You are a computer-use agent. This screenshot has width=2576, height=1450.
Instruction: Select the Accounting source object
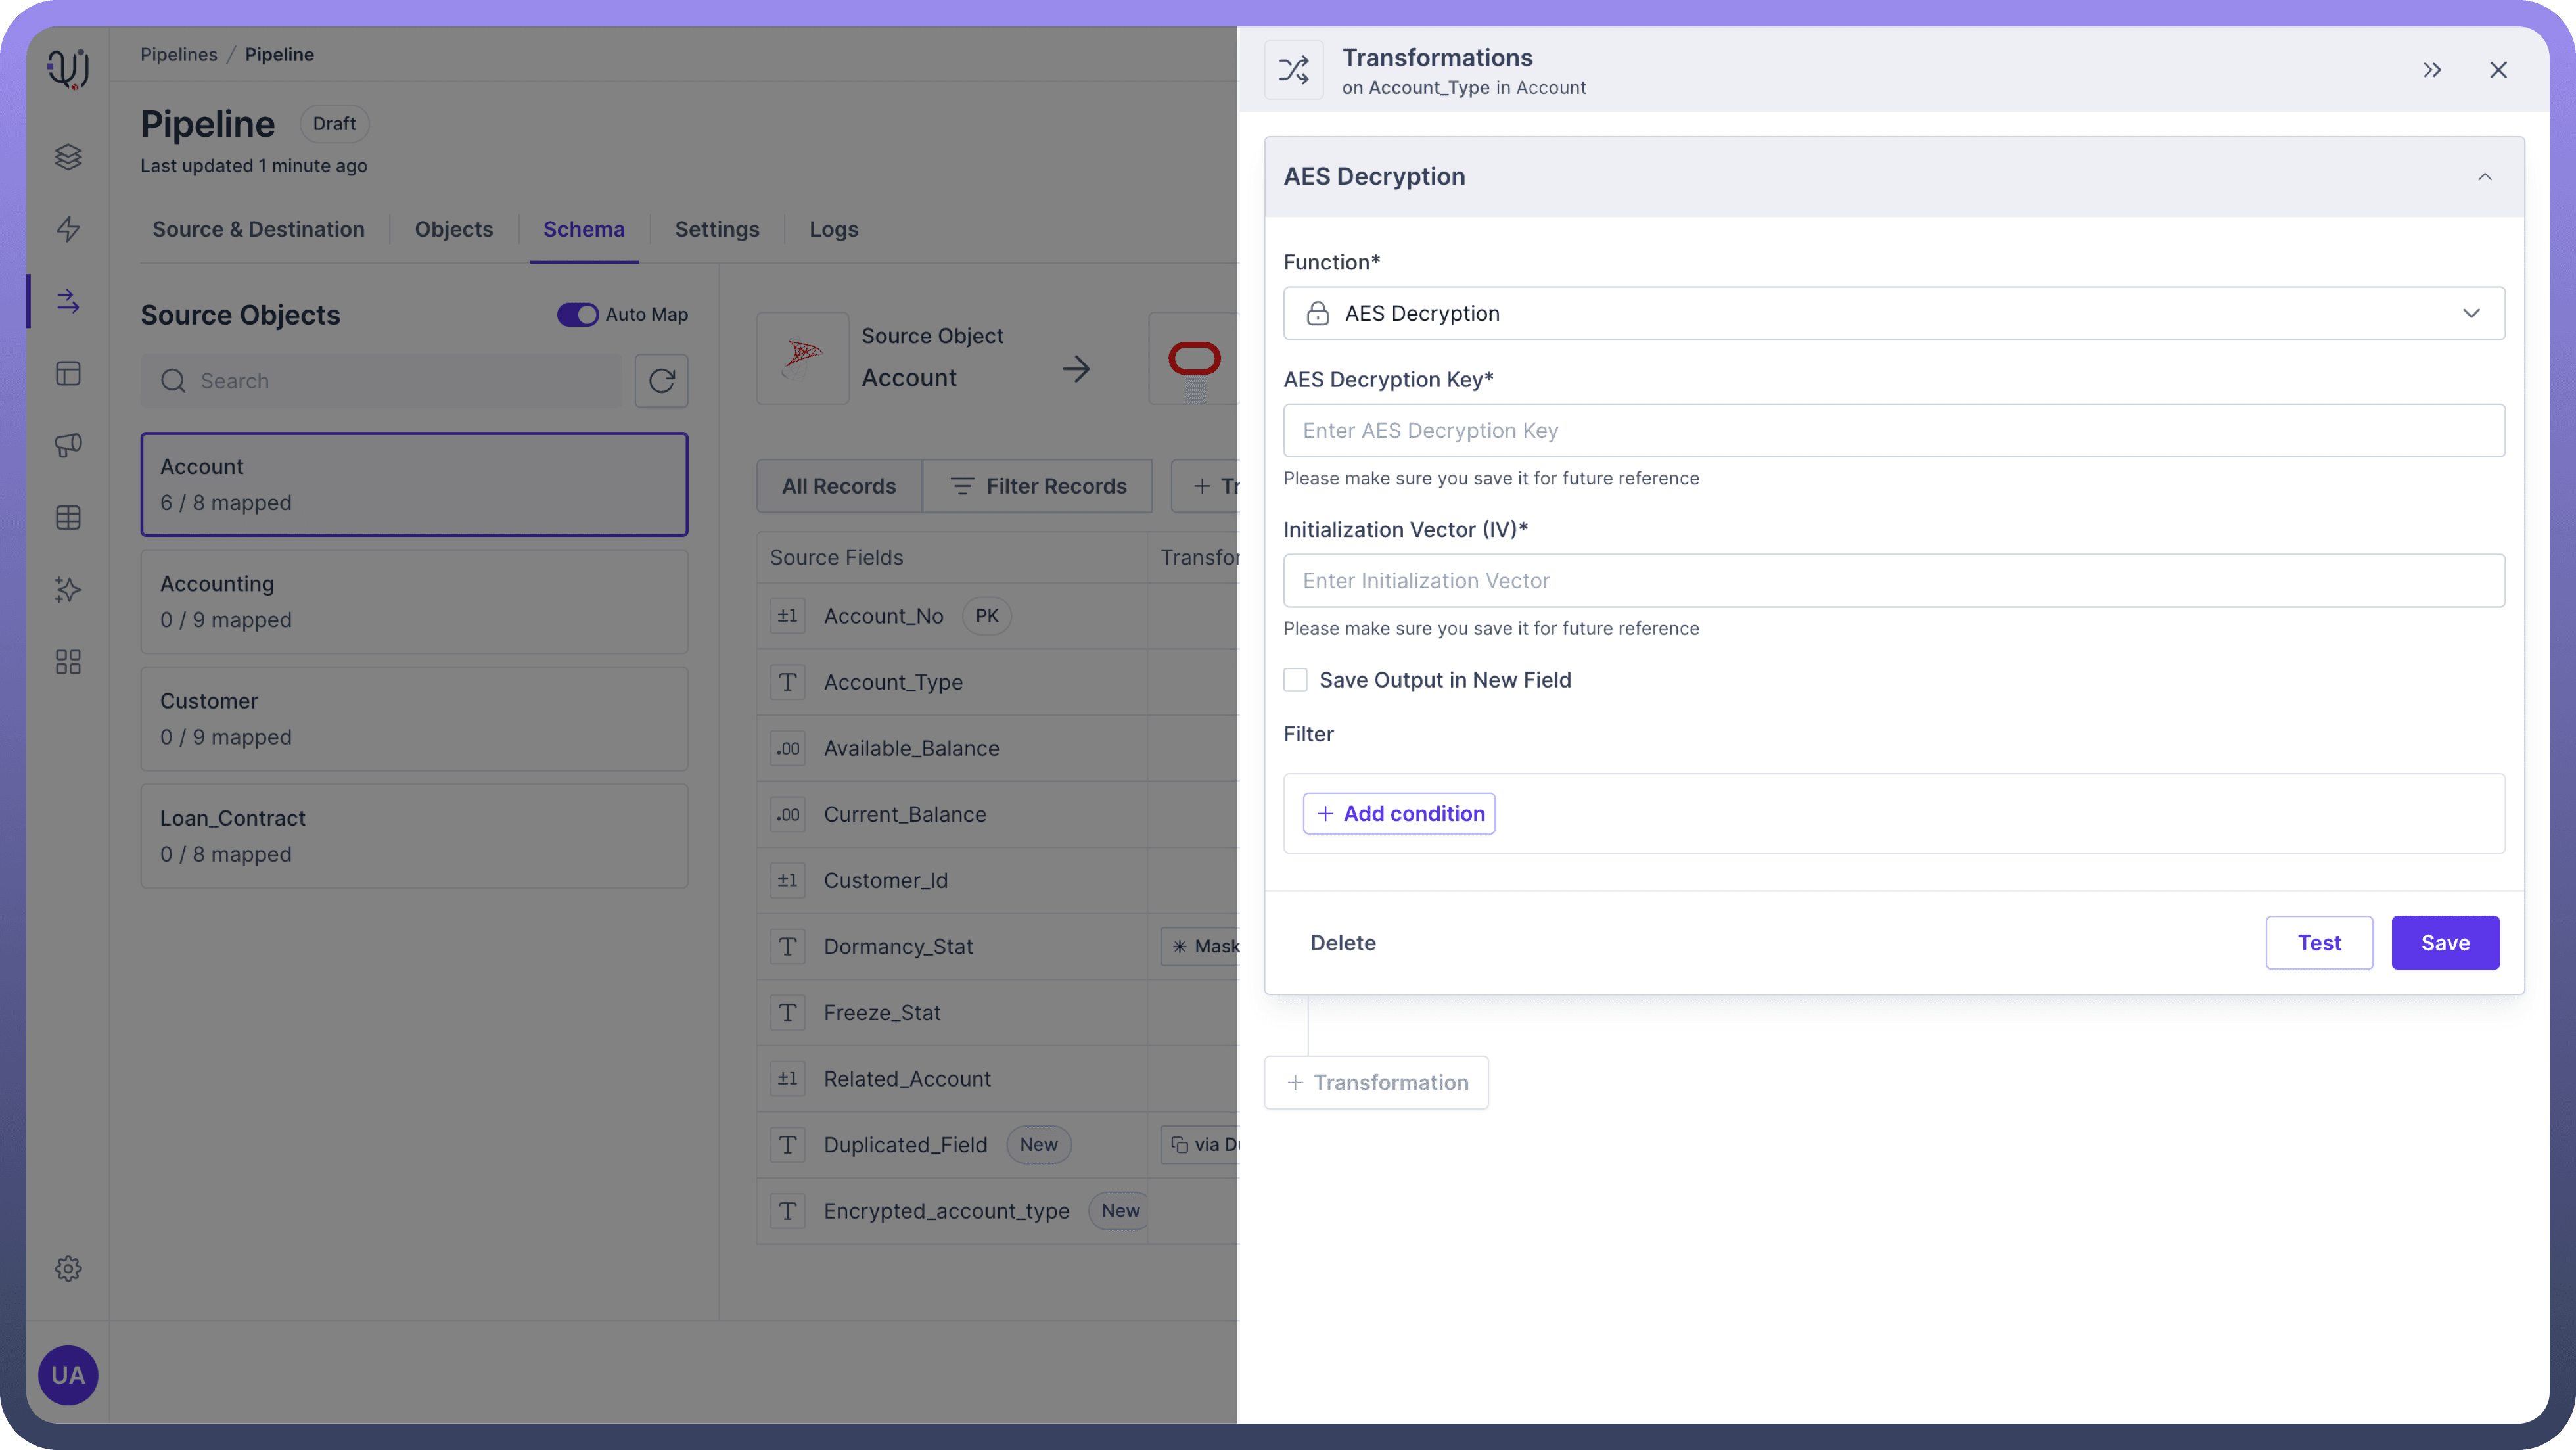coord(414,601)
